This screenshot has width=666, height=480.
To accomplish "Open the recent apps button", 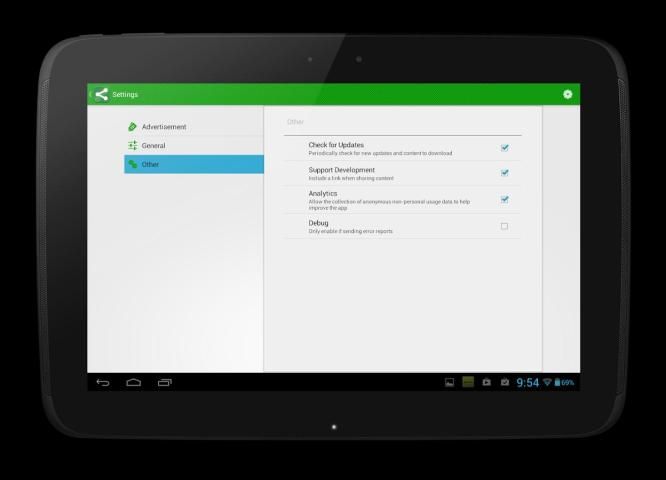I will click(x=165, y=382).
